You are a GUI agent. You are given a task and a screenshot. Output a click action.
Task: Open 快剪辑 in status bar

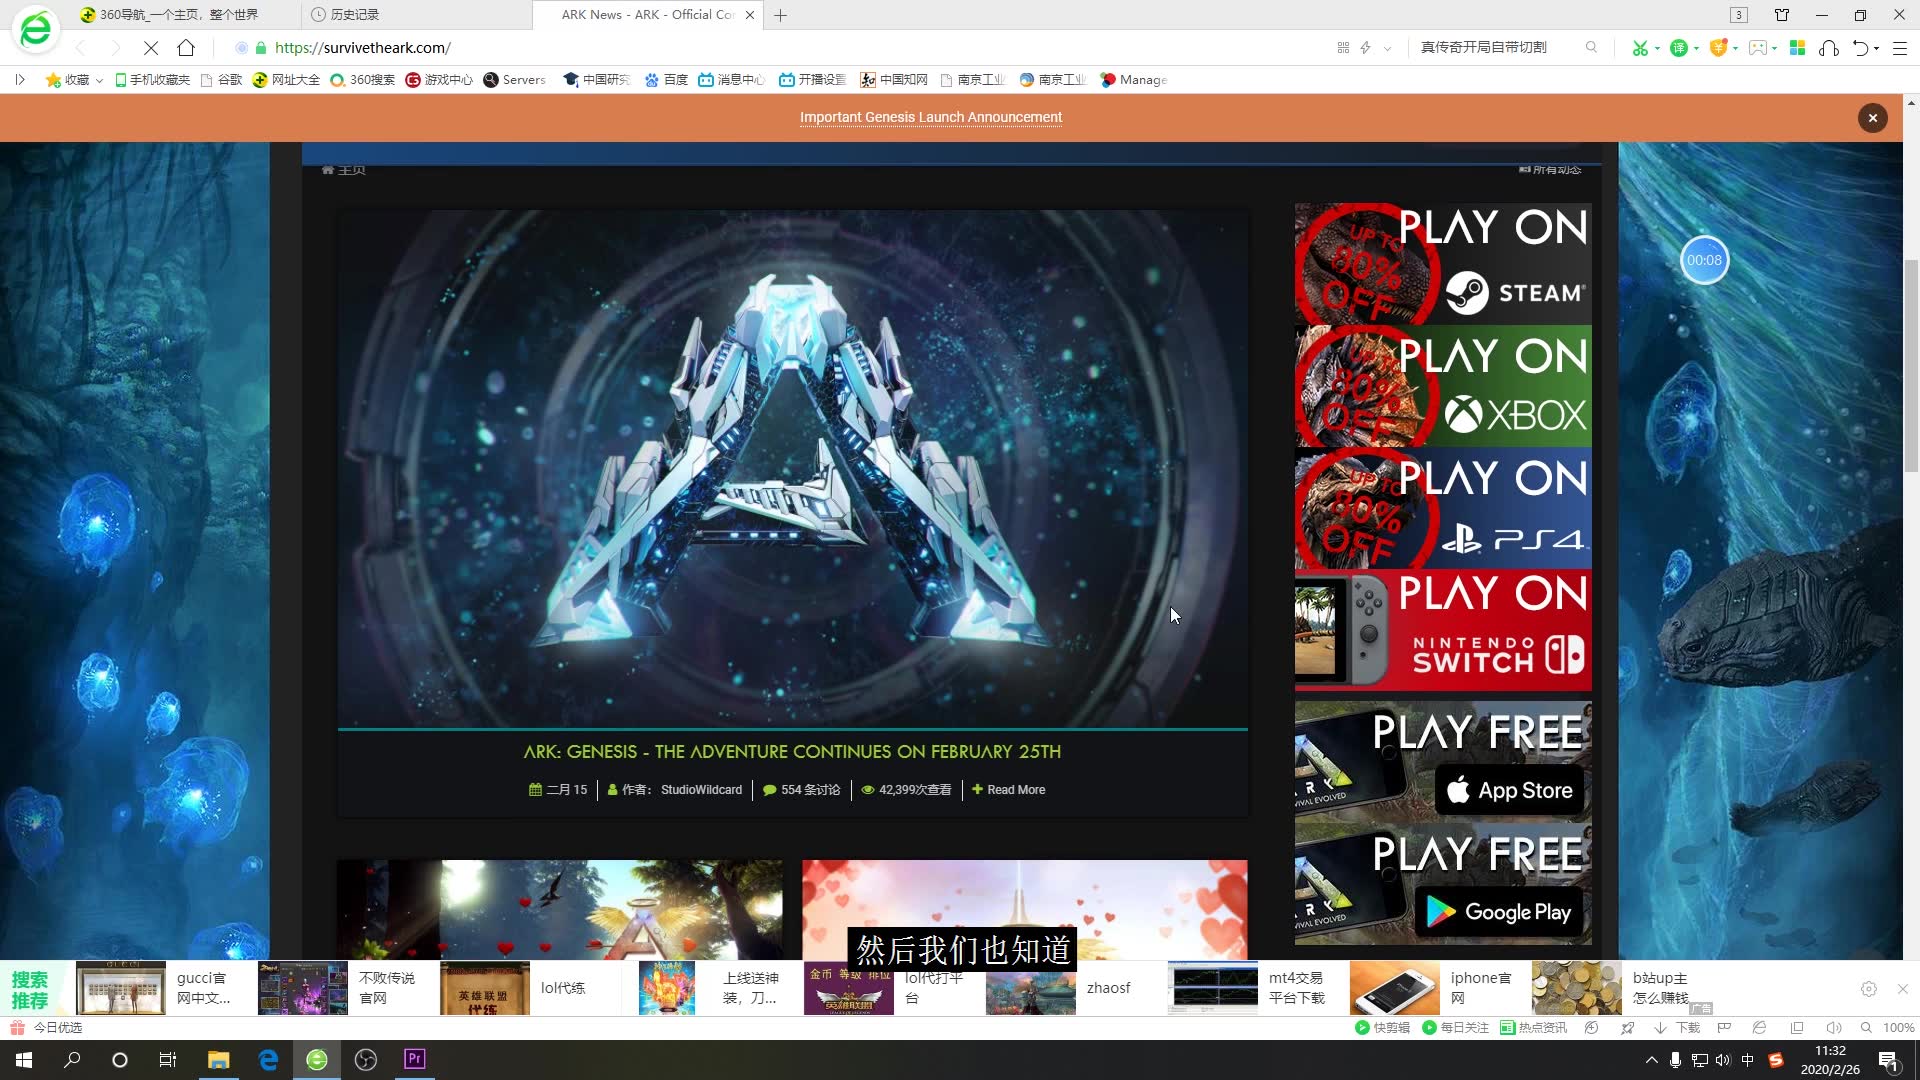1382,1028
